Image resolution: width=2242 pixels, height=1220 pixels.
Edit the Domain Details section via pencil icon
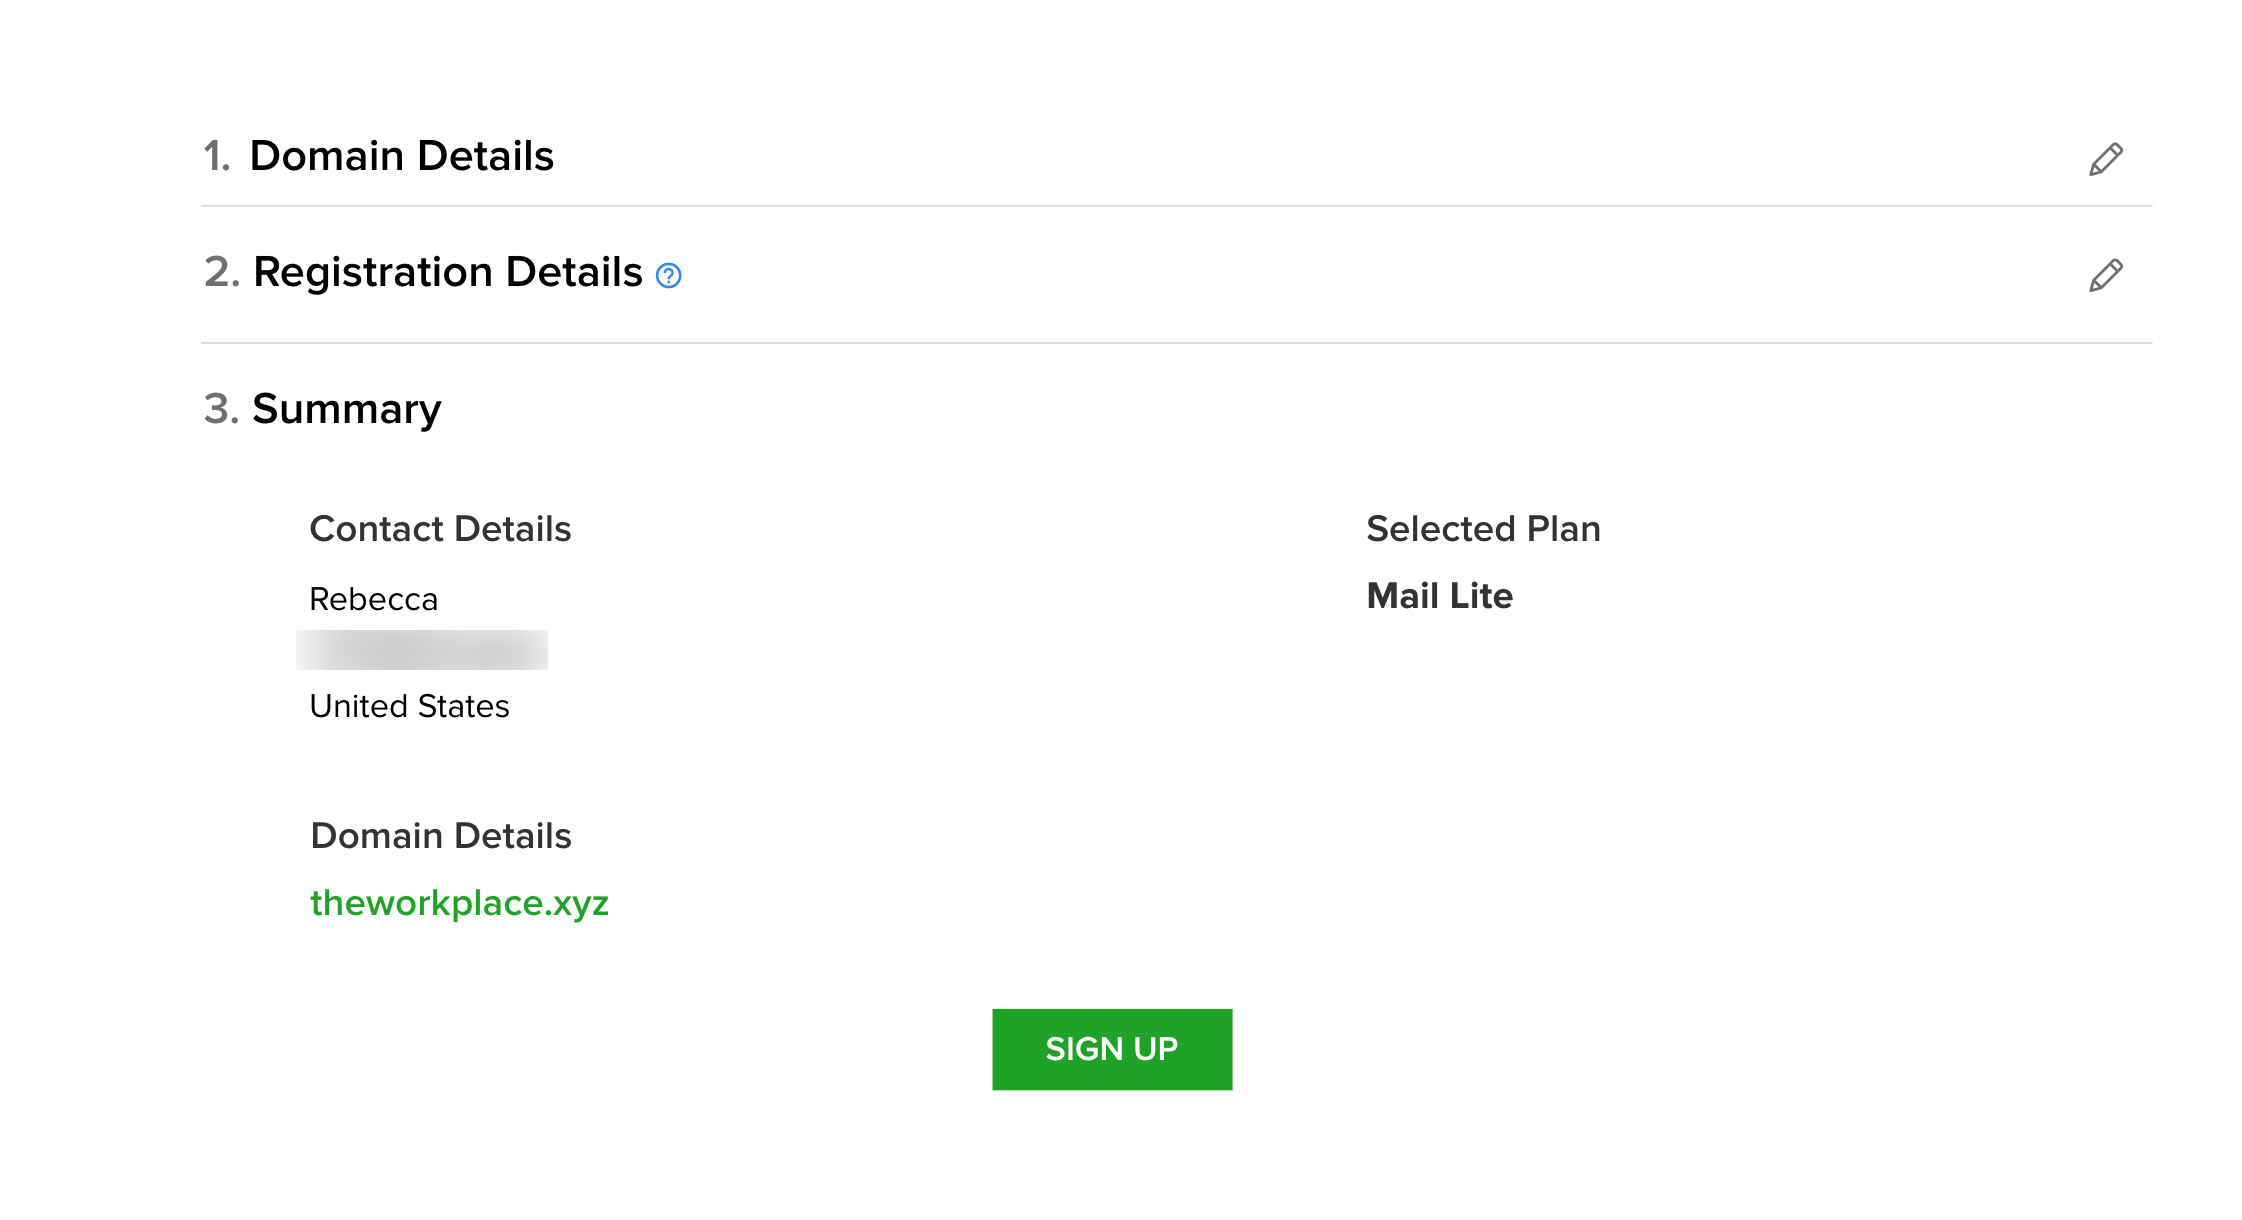pyautogui.click(x=2105, y=159)
